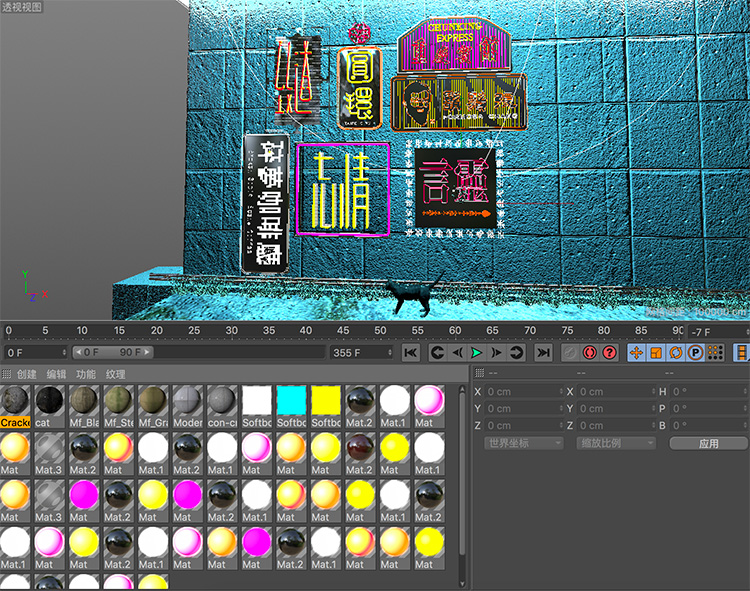
Task: Click the material manager grip icon
Action: tap(6, 374)
